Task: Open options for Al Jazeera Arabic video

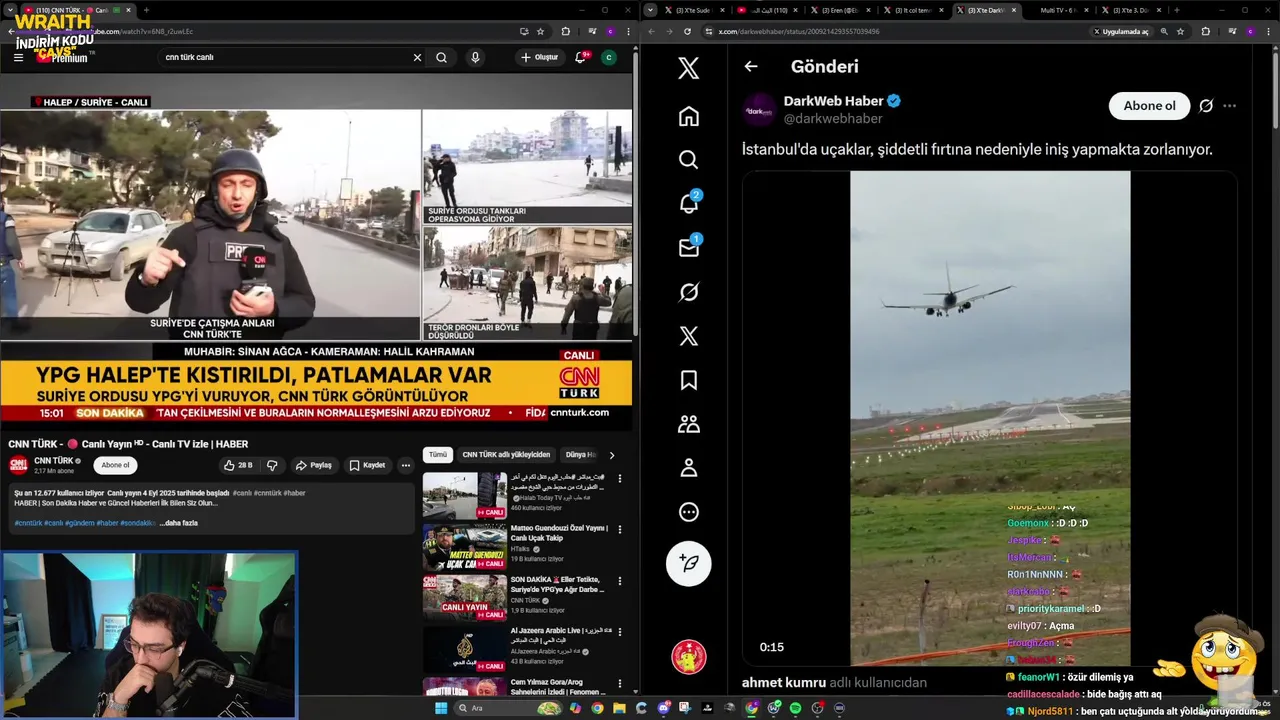Action: pyautogui.click(x=620, y=633)
